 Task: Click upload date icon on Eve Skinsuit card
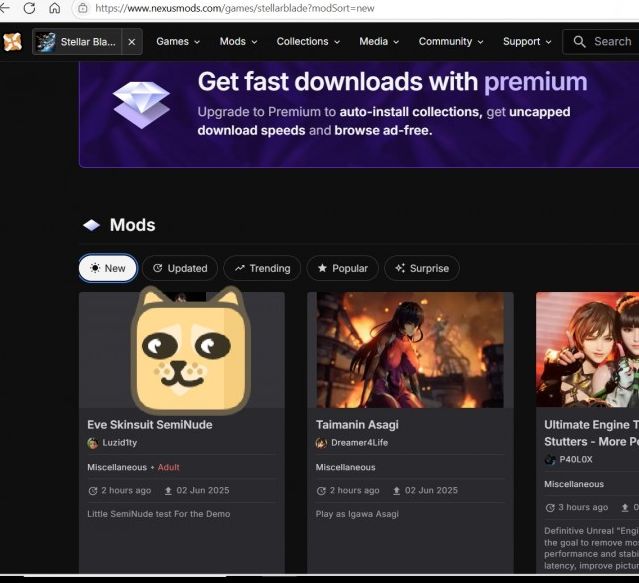(x=168, y=491)
